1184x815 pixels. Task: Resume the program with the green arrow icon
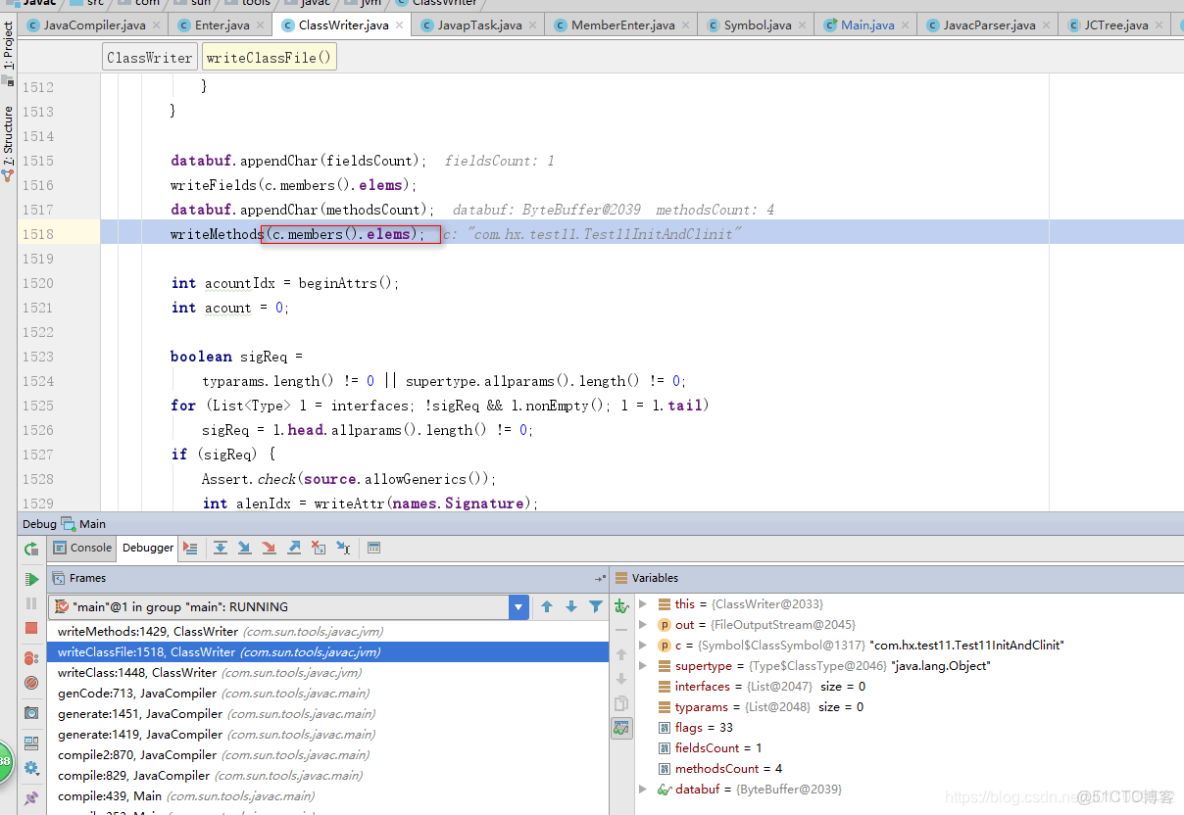point(31,579)
